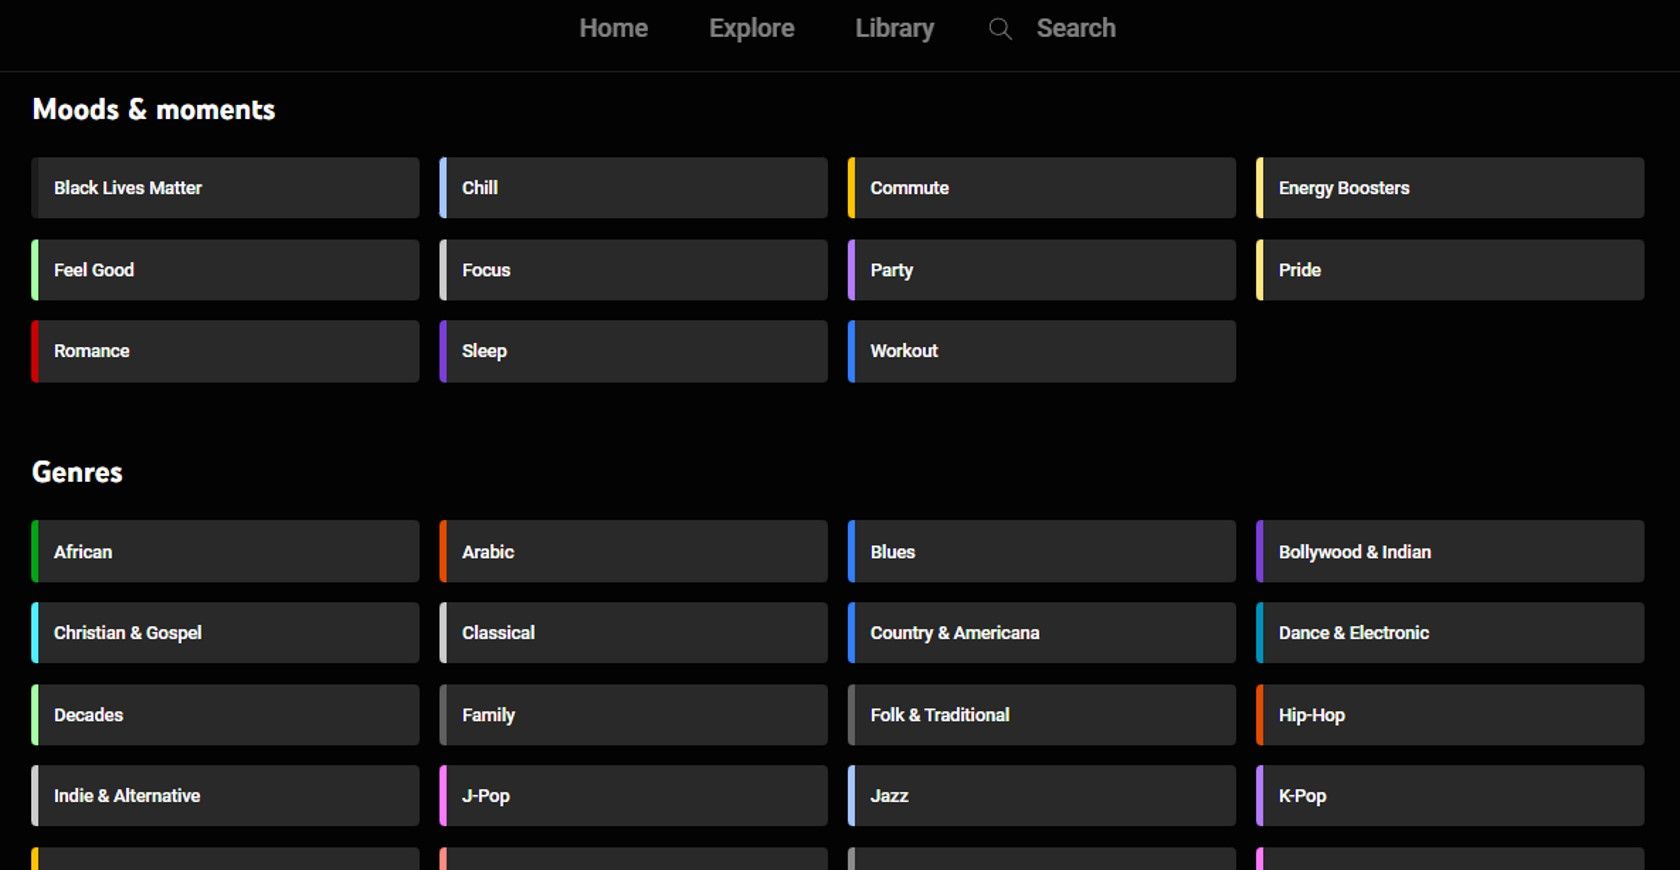
Task: Browse the Christian & Gospel genre
Action: [x=225, y=633]
